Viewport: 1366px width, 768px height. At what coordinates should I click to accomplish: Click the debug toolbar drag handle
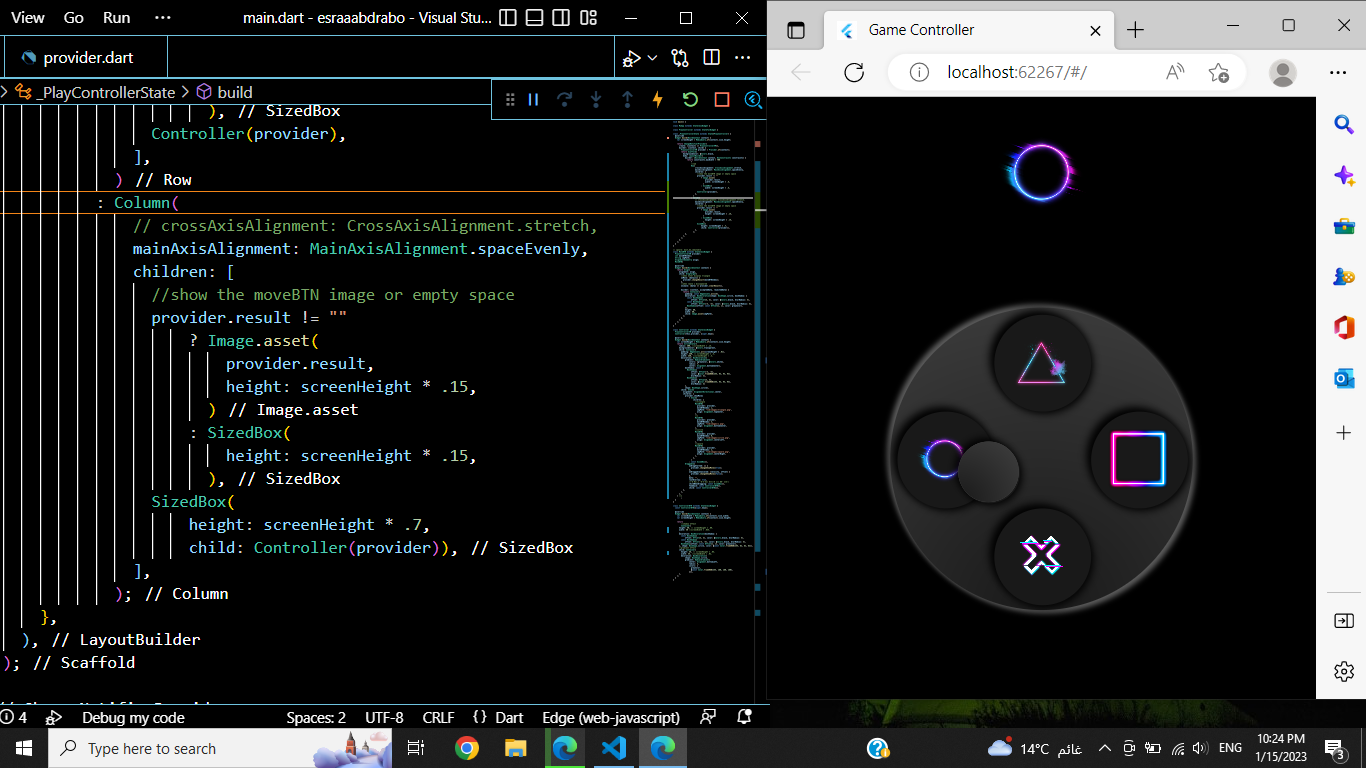pyautogui.click(x=510, y=99)
